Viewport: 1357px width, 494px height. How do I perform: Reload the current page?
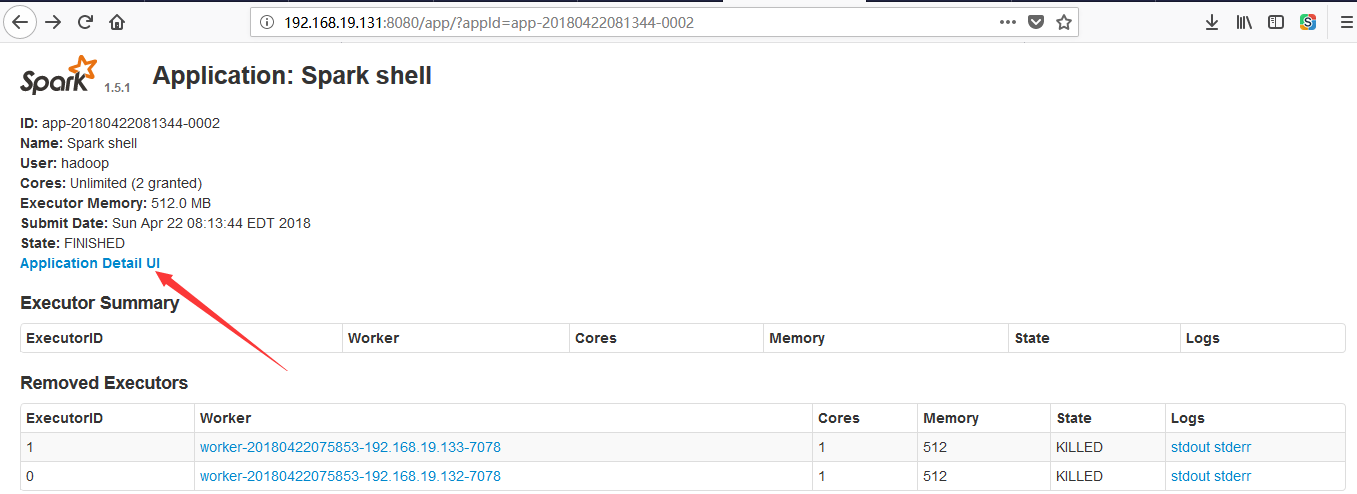point(85,22)
